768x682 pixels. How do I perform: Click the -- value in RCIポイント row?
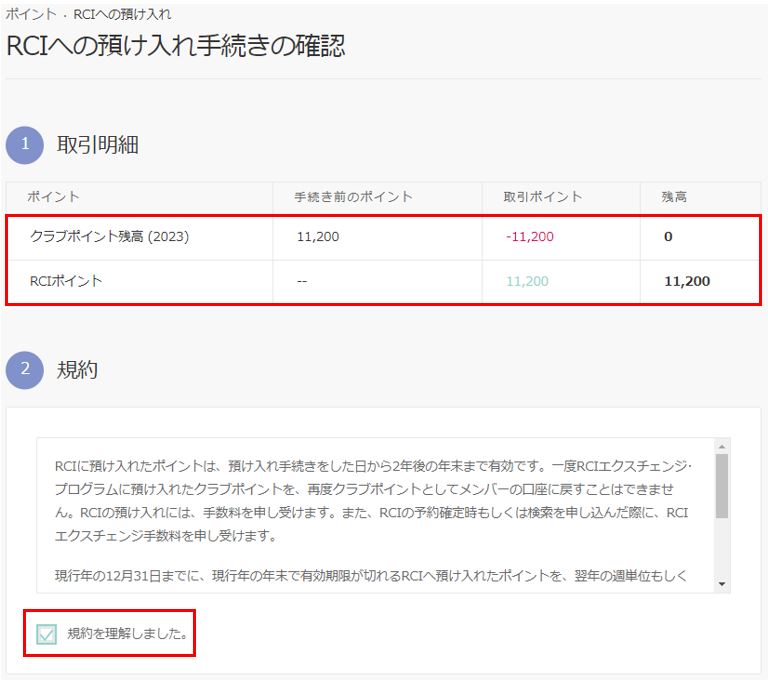click(302, 282)
